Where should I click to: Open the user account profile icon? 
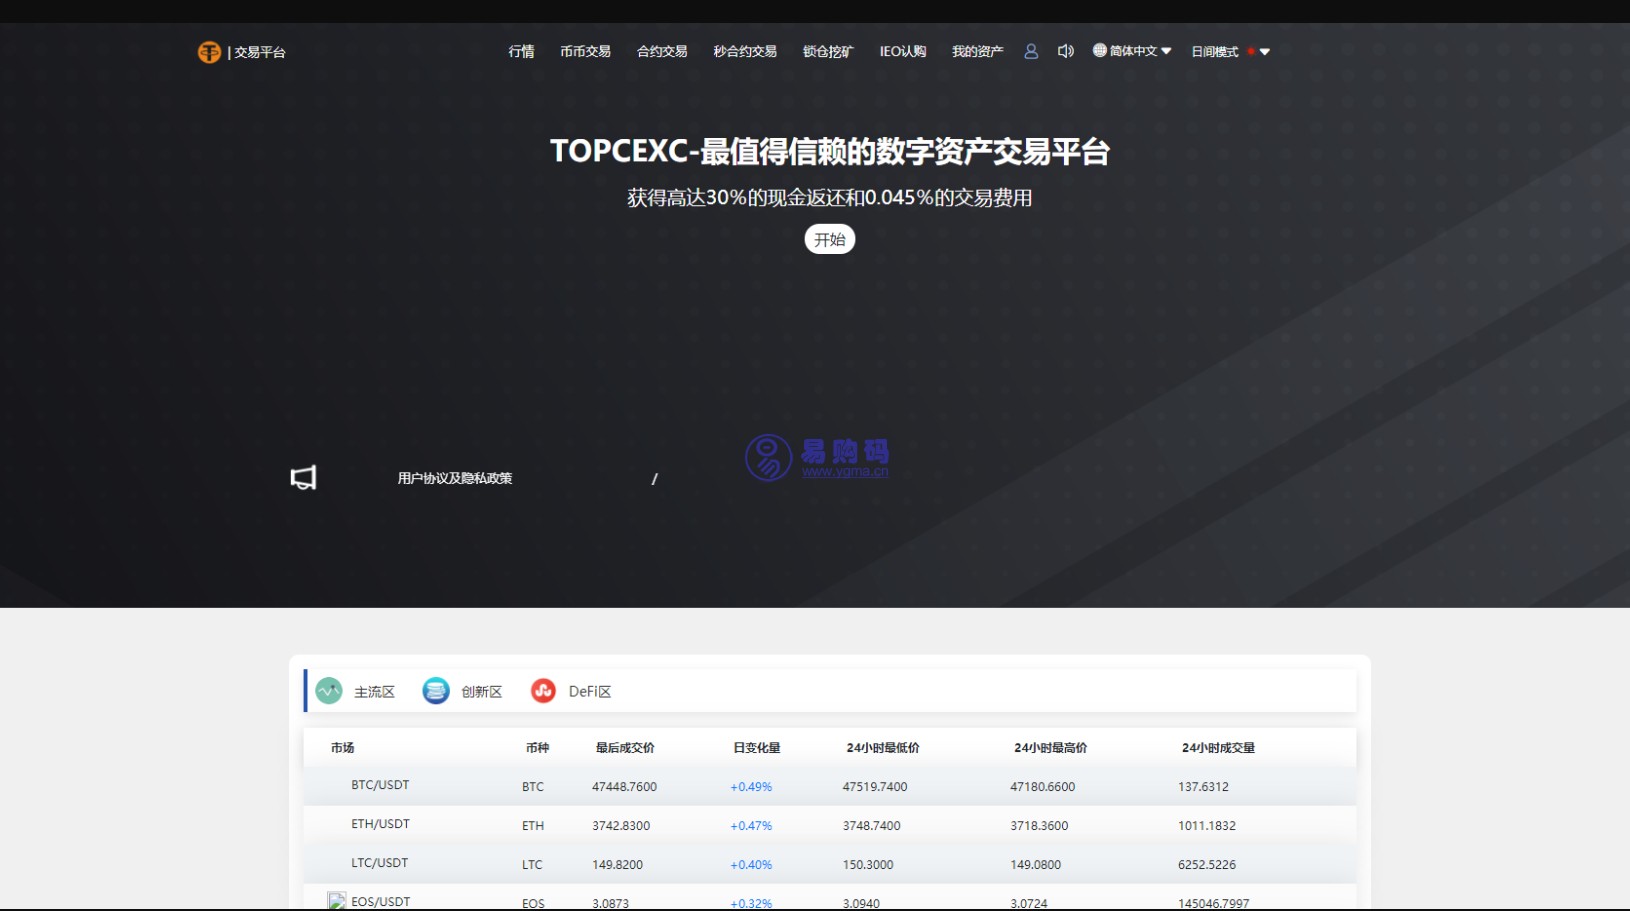(x=1031, y=51)
